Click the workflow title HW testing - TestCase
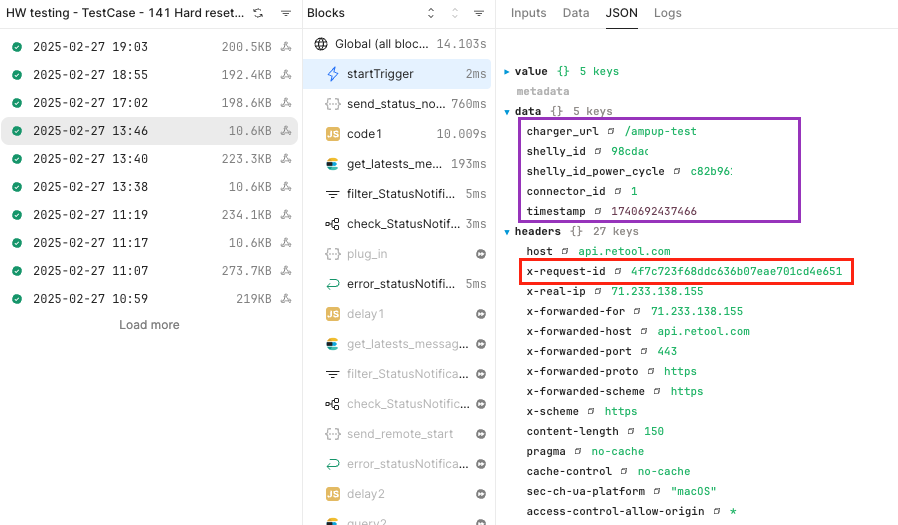The height and width of the screenshot is (525, 898). click(x=125, y=13)
